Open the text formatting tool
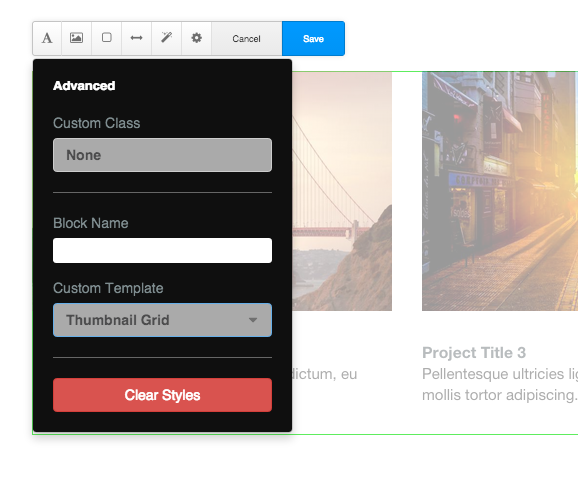The width and height of the screenshot is (578, 478). (x=47, y=38)
